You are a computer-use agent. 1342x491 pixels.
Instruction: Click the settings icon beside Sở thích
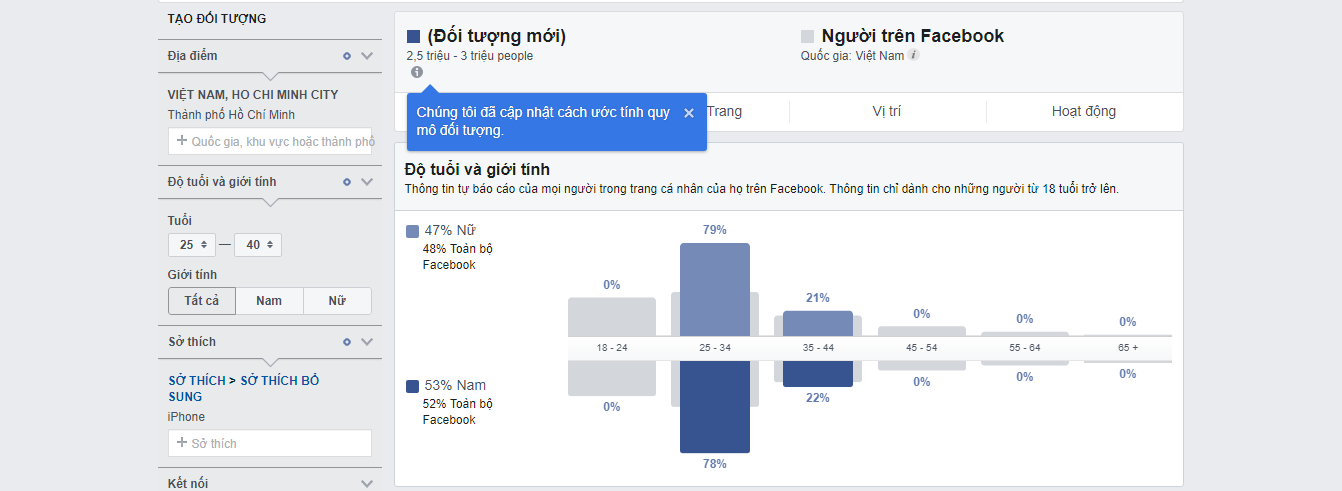tap(347, 342)
